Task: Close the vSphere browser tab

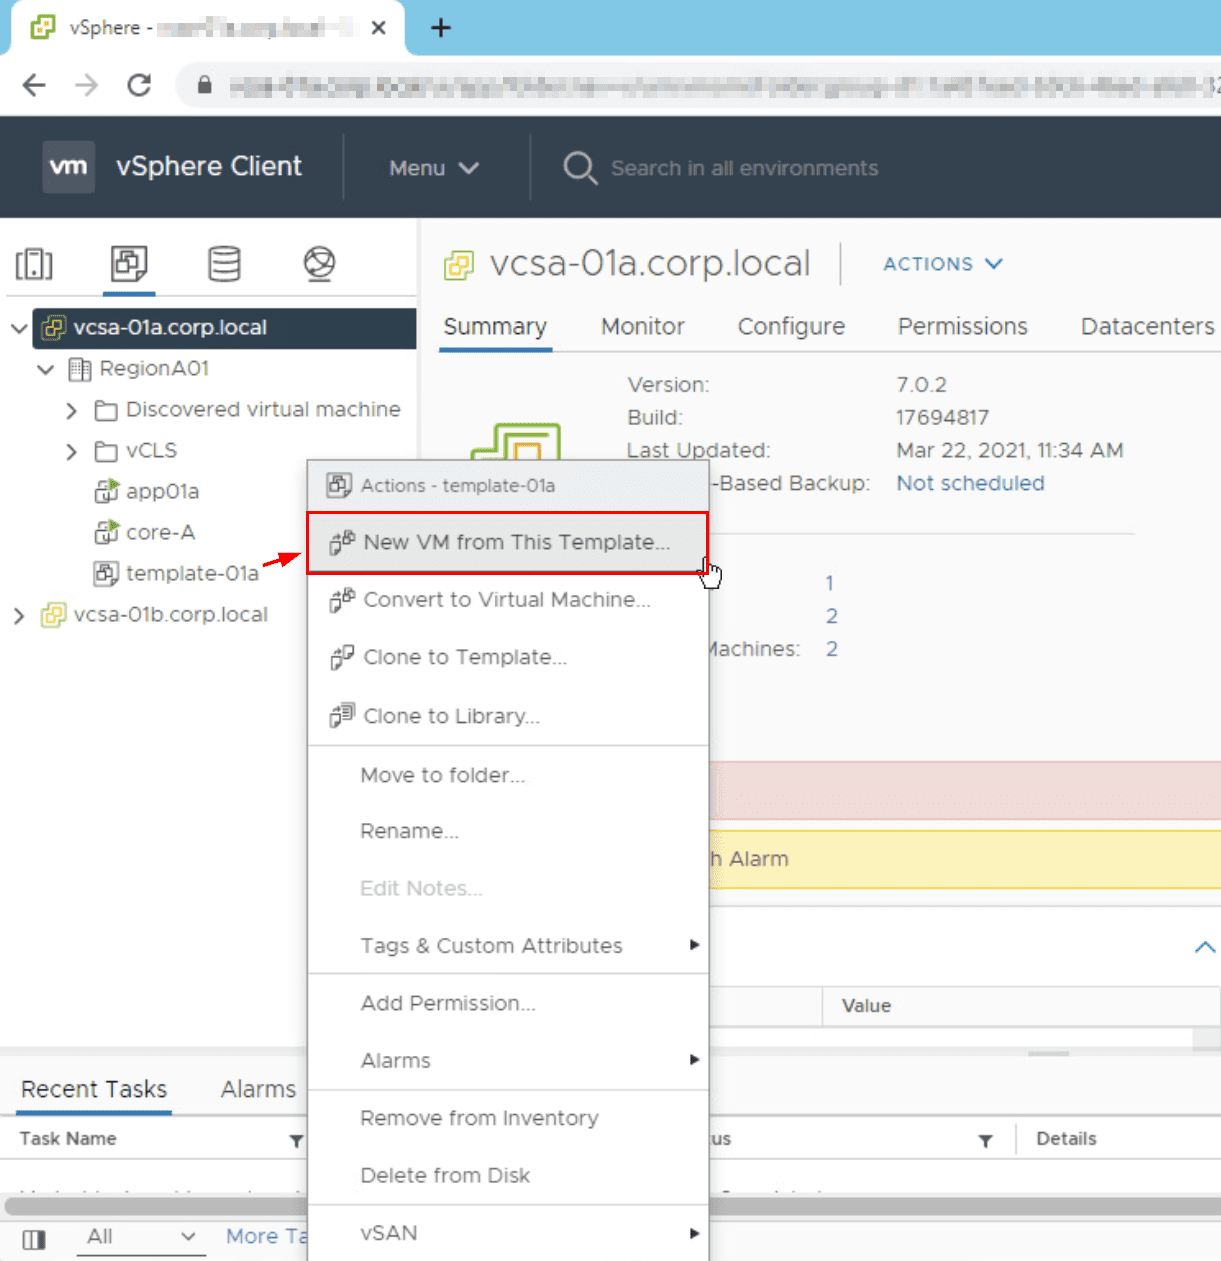Action: click(x=378, y=28)
